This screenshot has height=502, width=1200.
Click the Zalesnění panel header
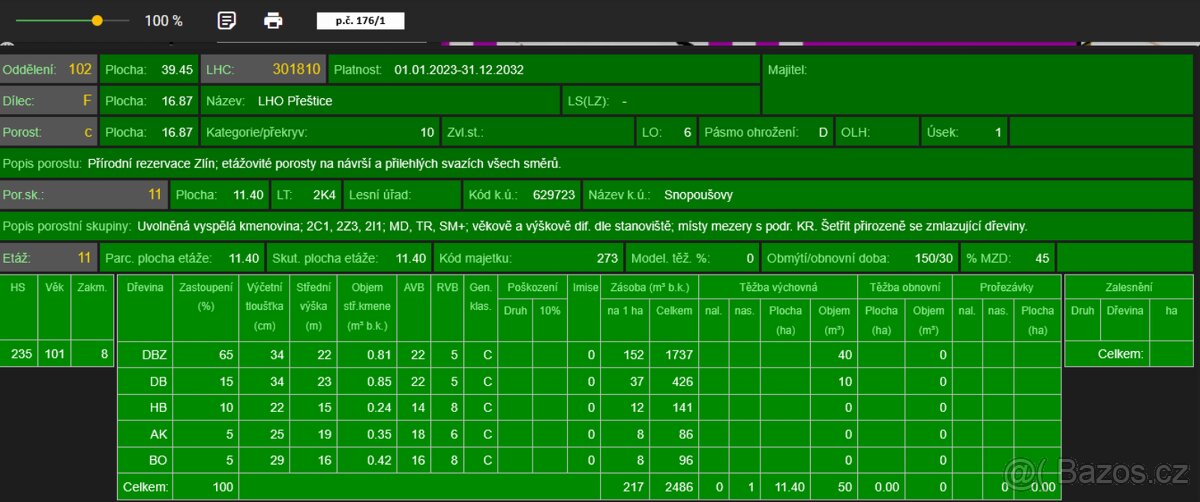pos(1130,287)
